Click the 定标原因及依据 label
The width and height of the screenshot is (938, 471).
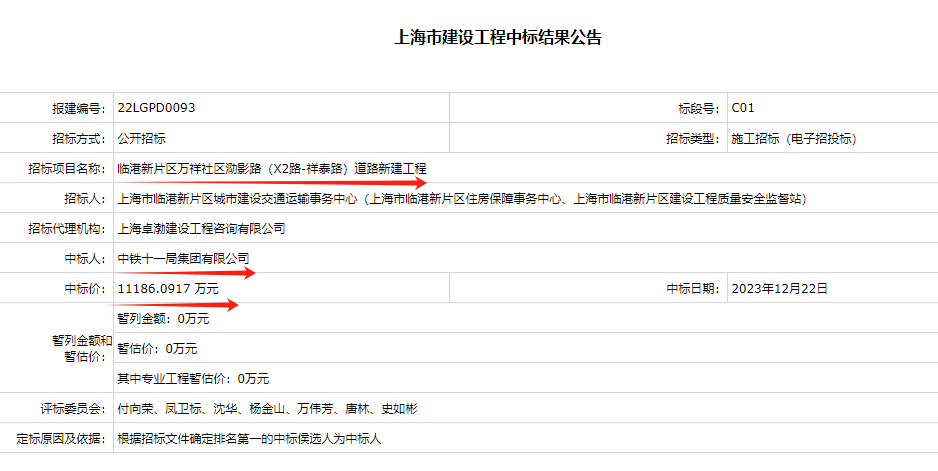tap(61, 439)
